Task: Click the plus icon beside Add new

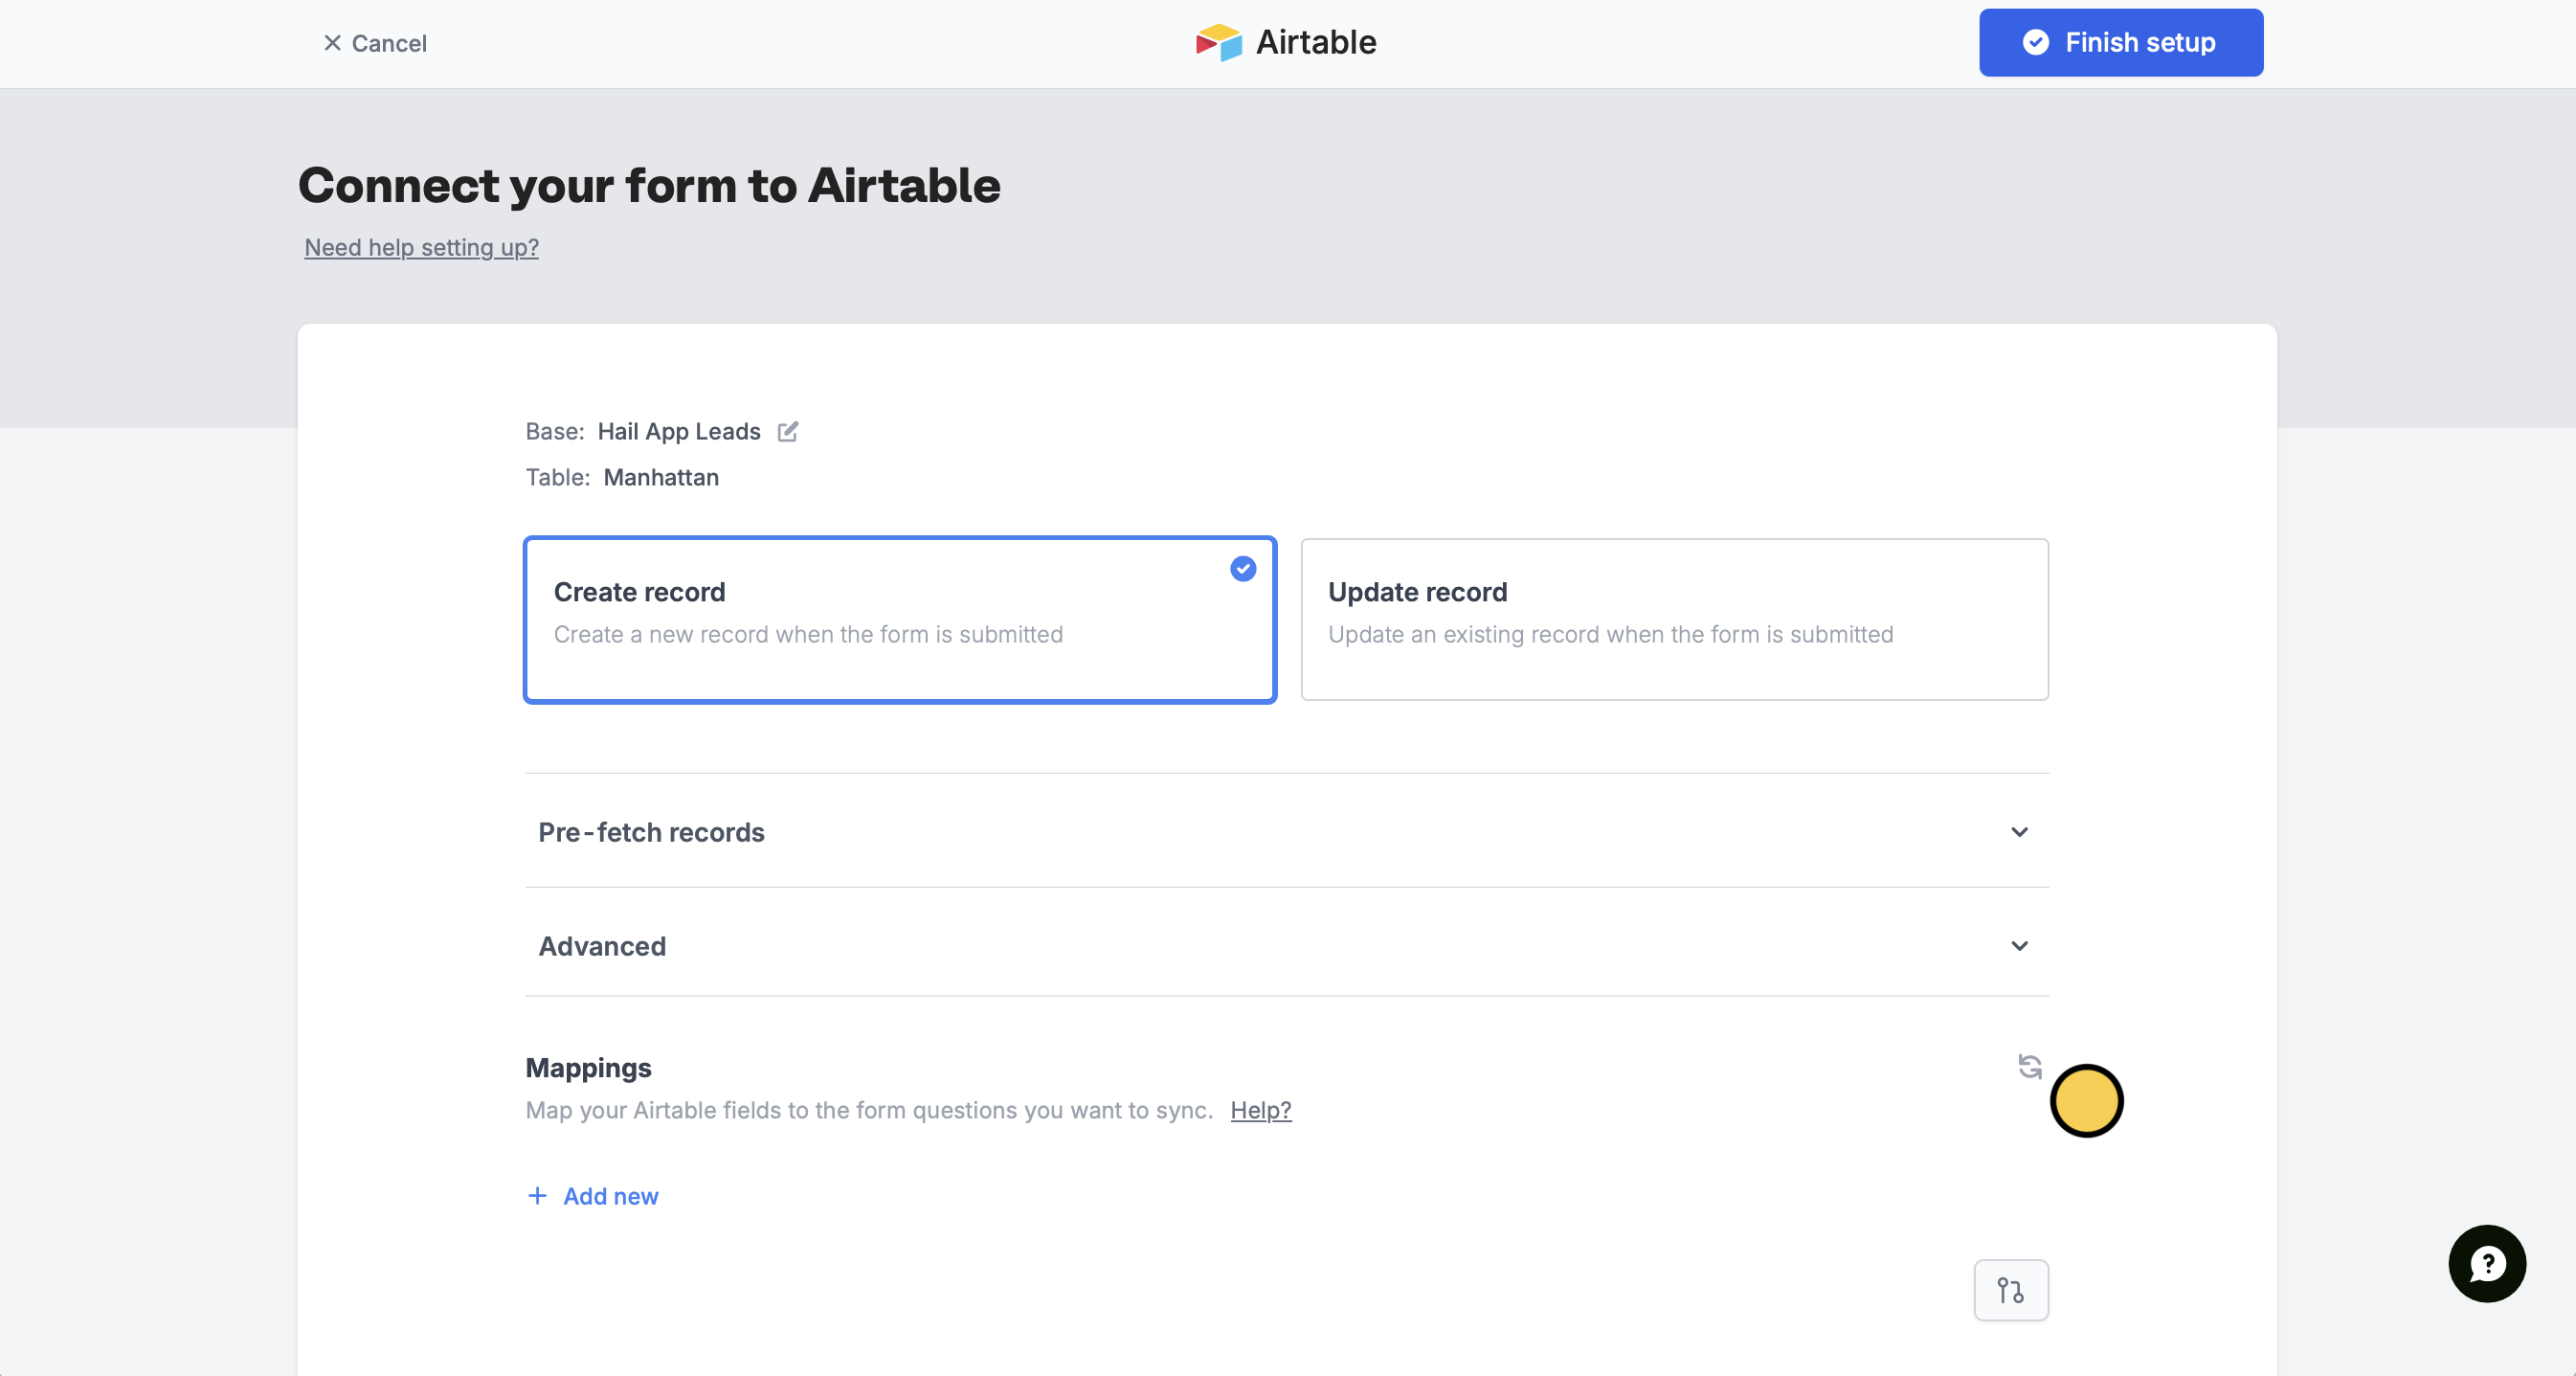Action: (537, 1196)
